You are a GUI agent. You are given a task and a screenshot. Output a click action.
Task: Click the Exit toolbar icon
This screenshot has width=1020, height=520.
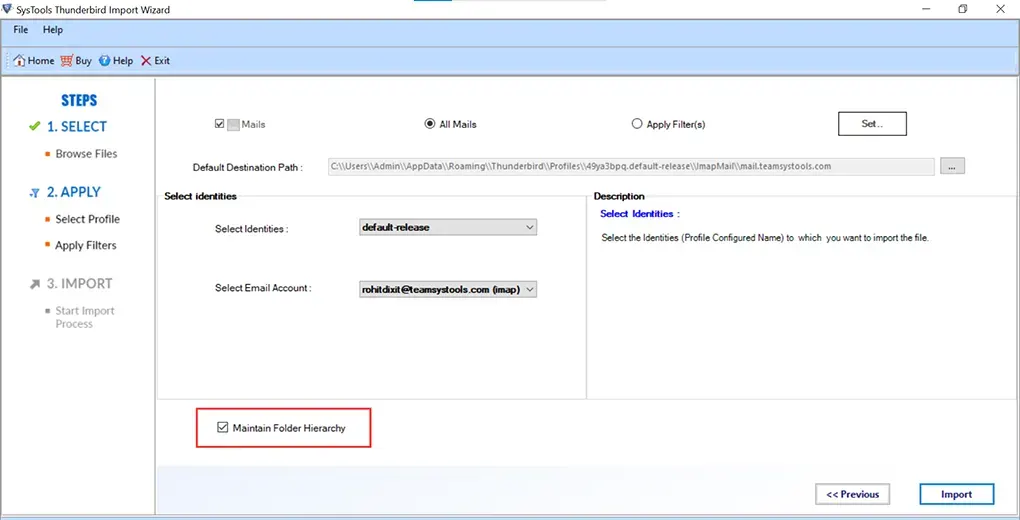(x=146, y=61)
